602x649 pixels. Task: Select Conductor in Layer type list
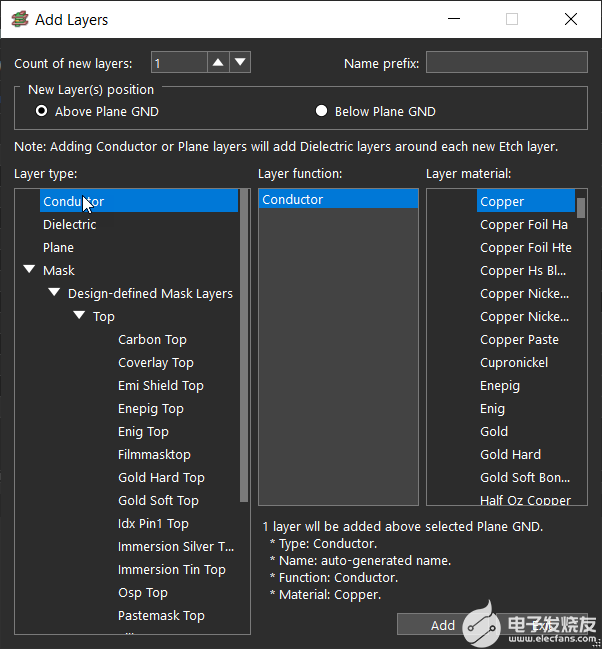139,201
